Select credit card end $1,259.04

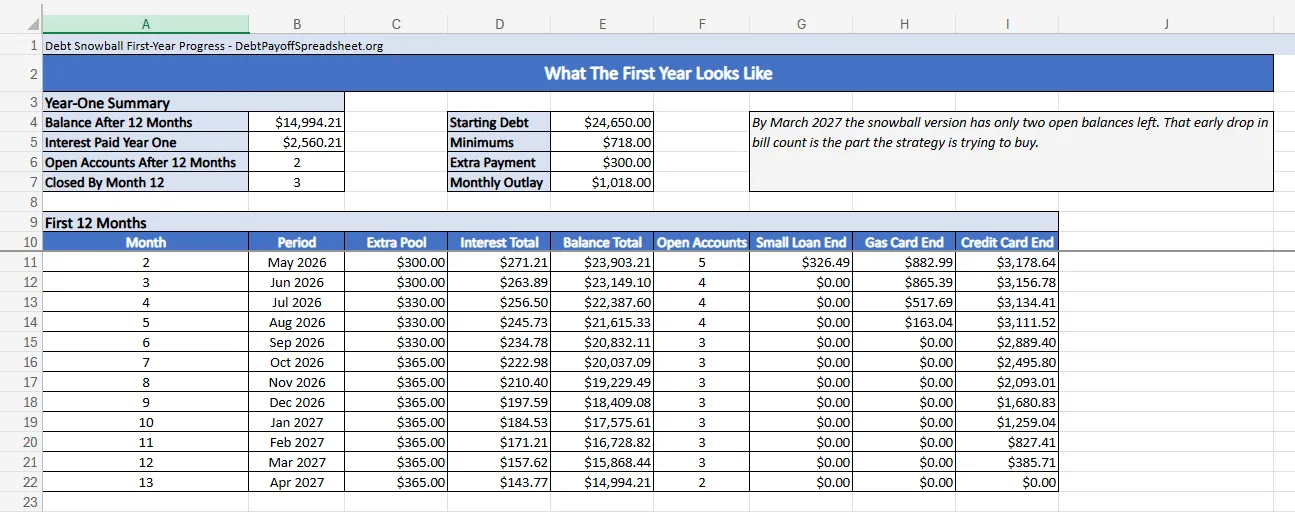(x=1007, y=422)
